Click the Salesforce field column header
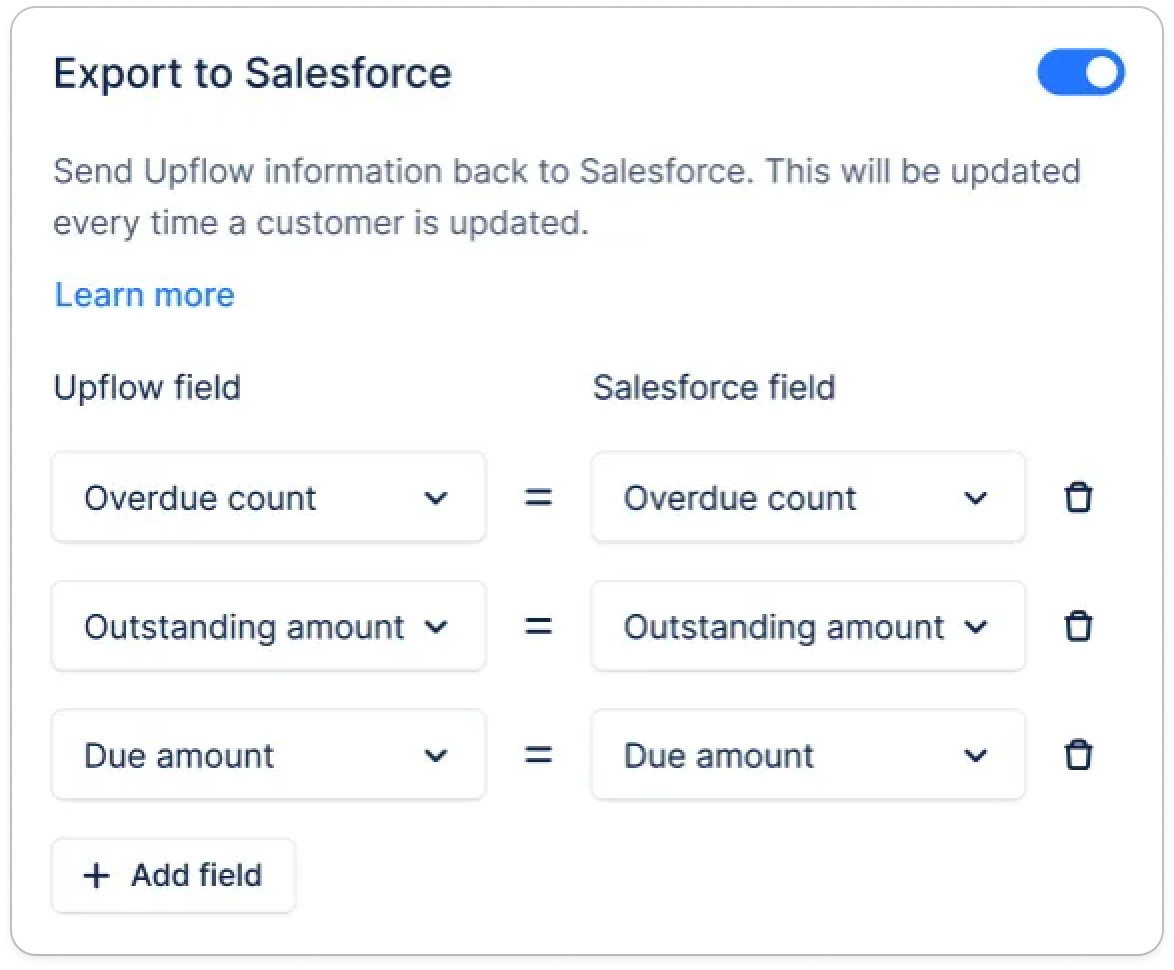 (714, 388)
